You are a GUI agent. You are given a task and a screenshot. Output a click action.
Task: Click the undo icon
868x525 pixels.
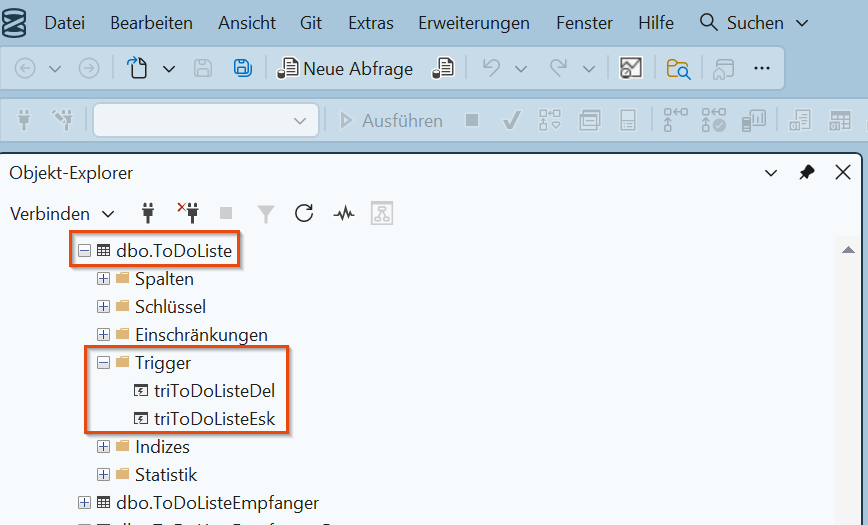point(491,68)
